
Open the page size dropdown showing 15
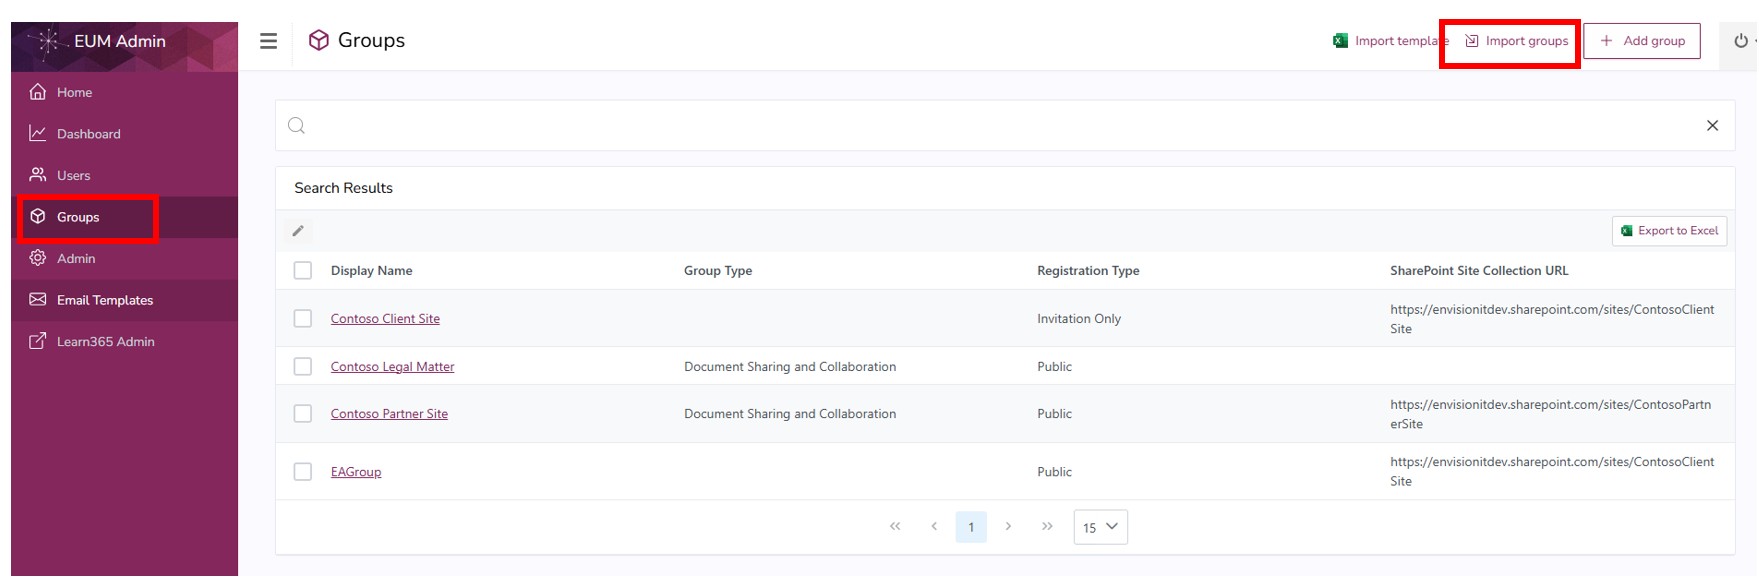pos(1101,527)
